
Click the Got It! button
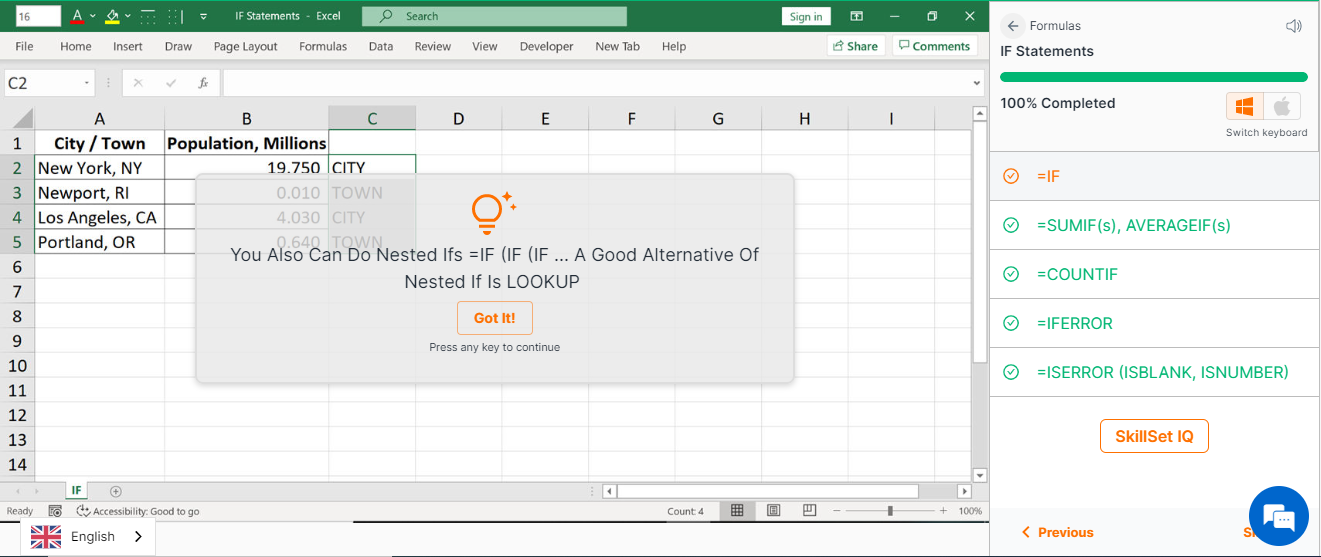(x=495, y=318)
